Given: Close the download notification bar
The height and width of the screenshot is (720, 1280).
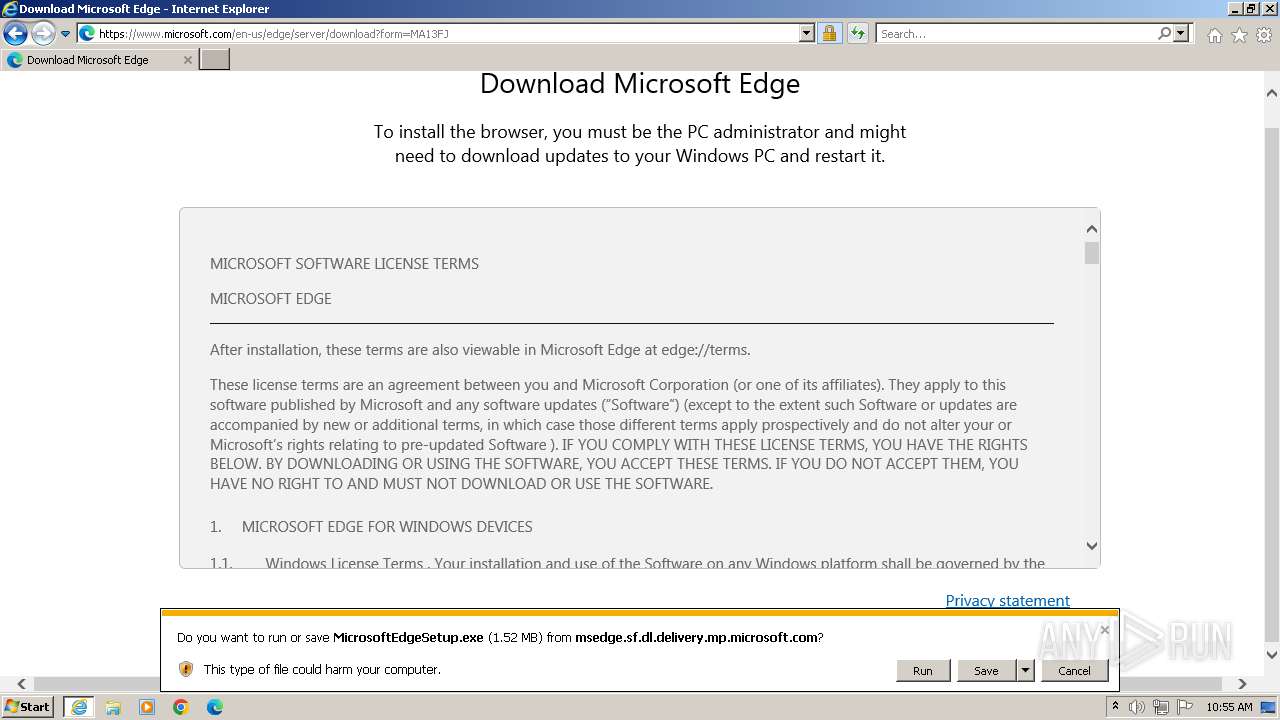Looking at the screenshot, I should 1104,630.
